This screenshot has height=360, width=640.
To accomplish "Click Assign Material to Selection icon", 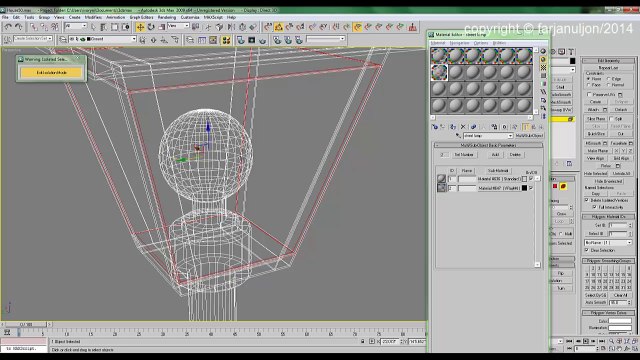I will click(453, 127).
